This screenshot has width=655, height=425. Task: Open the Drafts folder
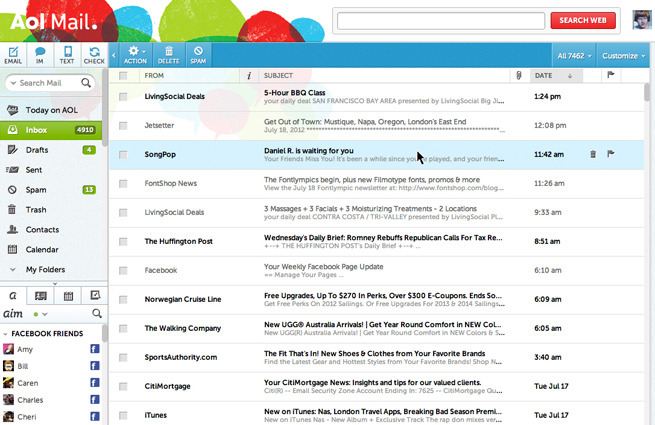[x=51, y=150]
